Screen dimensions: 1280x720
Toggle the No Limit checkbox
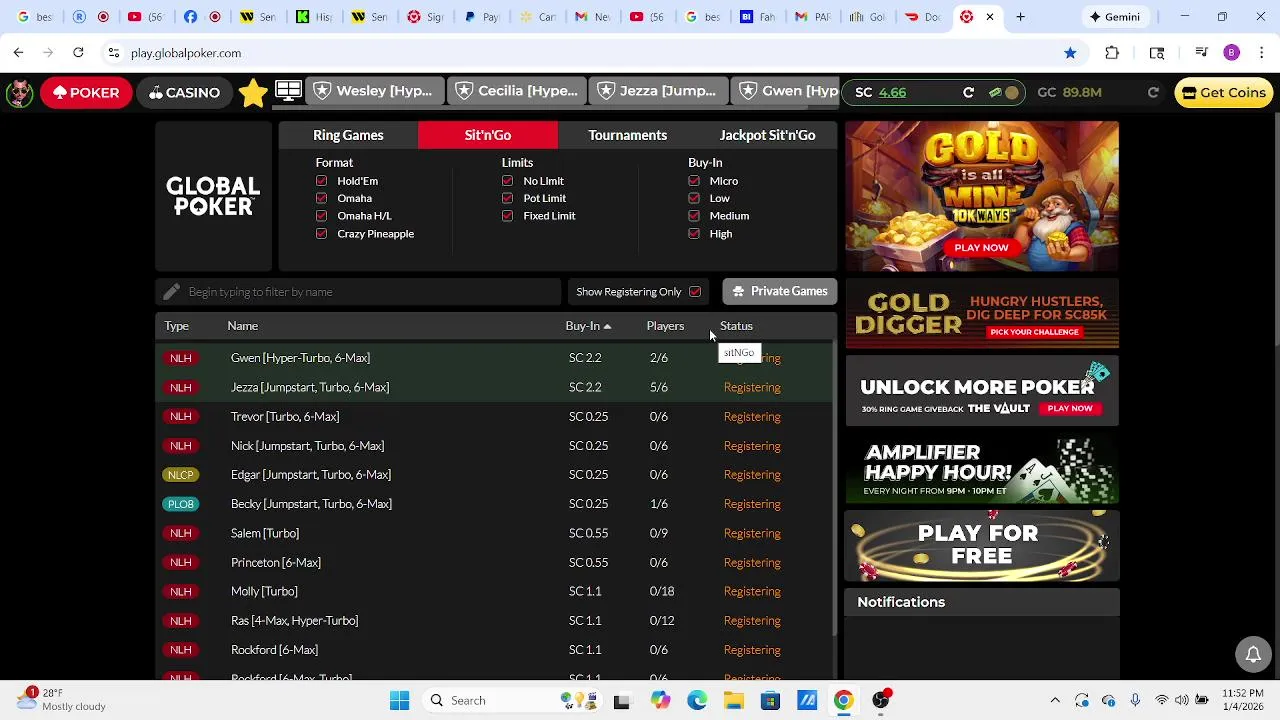click(x=507, y=181)
